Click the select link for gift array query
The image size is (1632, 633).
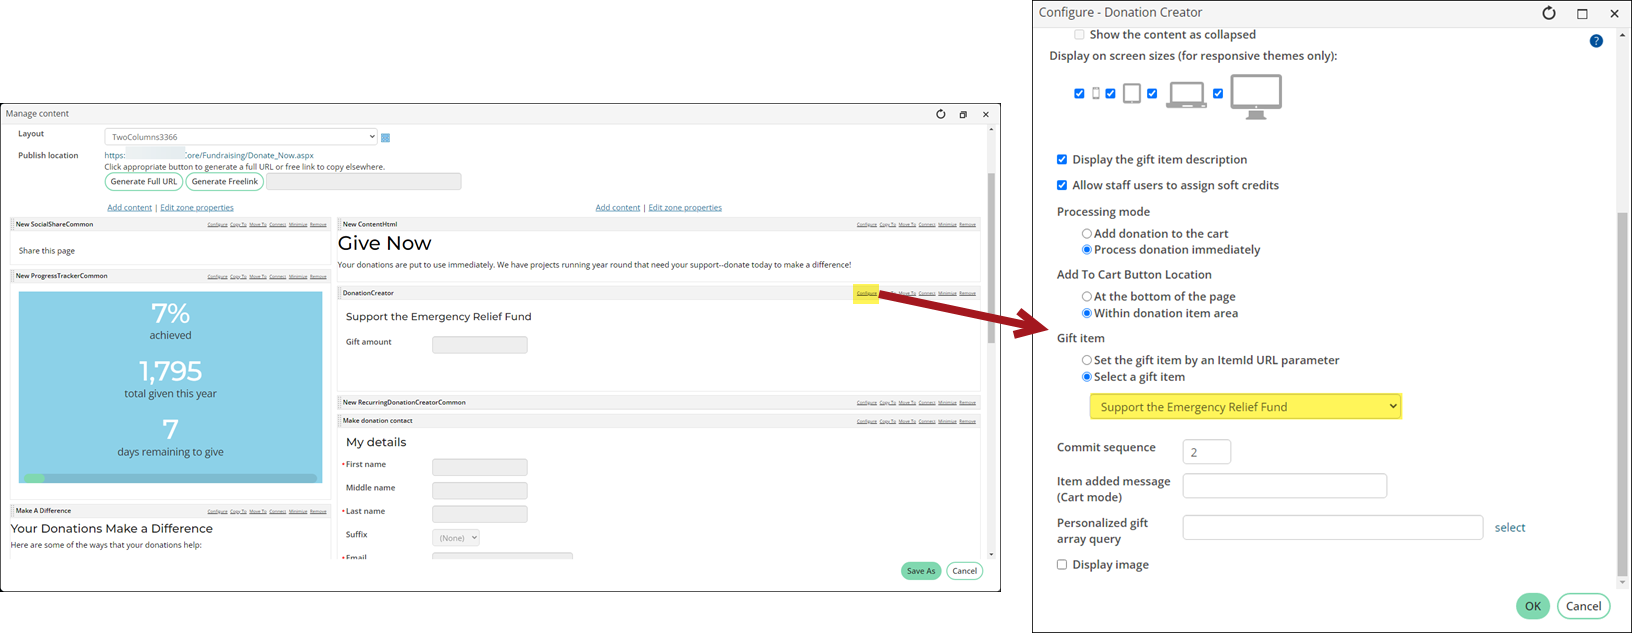coord(1510,528)
